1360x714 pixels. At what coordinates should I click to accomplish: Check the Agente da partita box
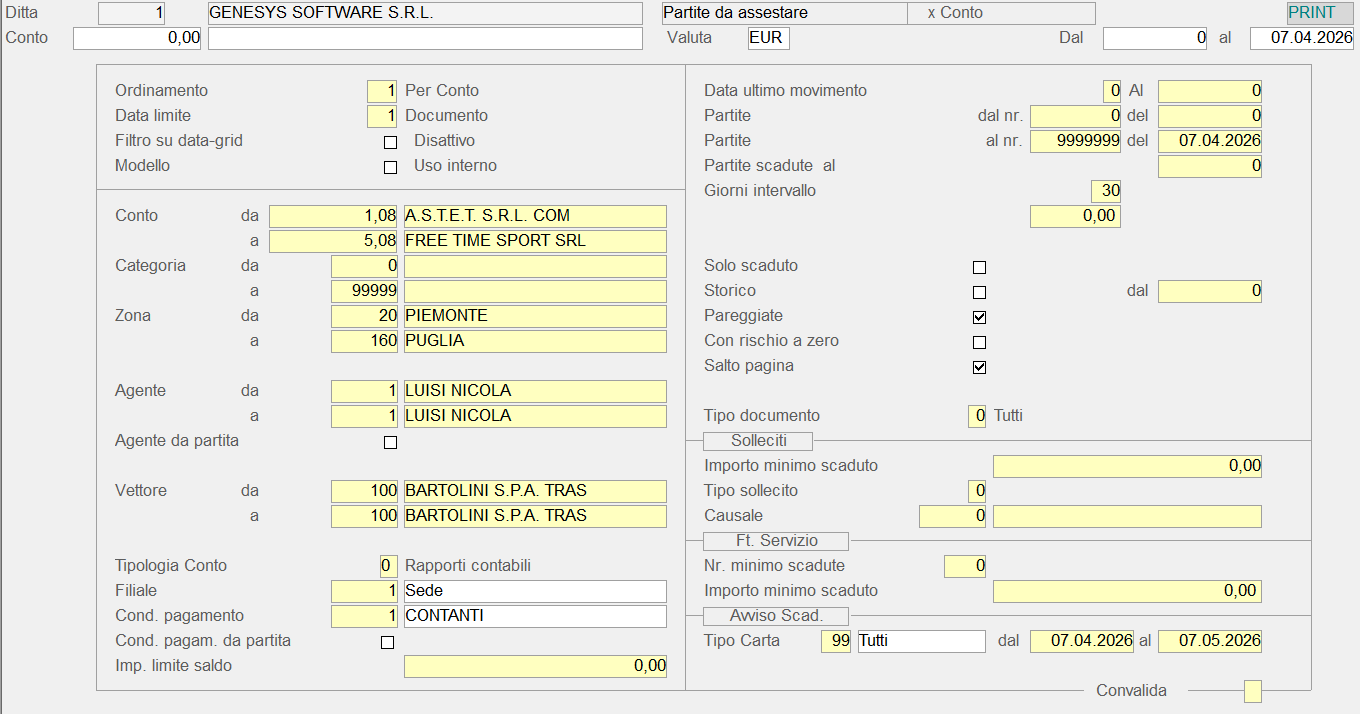391,442
